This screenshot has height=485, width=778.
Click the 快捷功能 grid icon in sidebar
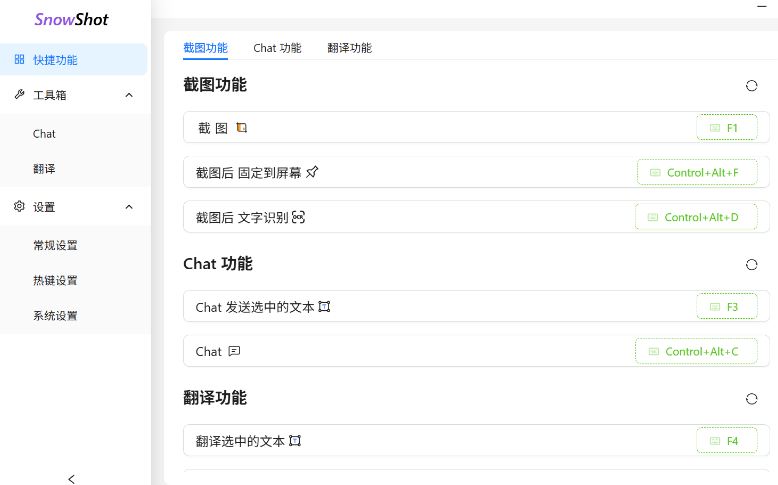coord(19,60)
